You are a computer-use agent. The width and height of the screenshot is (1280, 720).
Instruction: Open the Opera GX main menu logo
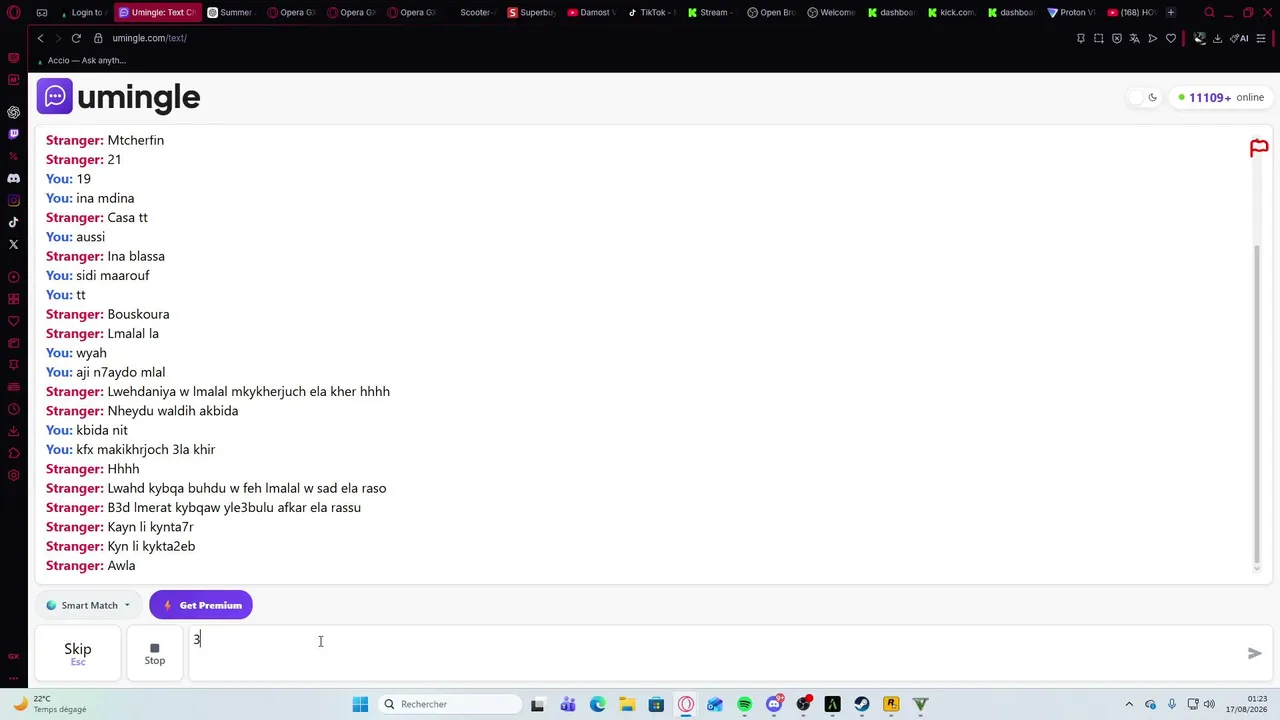pyautogui.click(x=14, y=13)
